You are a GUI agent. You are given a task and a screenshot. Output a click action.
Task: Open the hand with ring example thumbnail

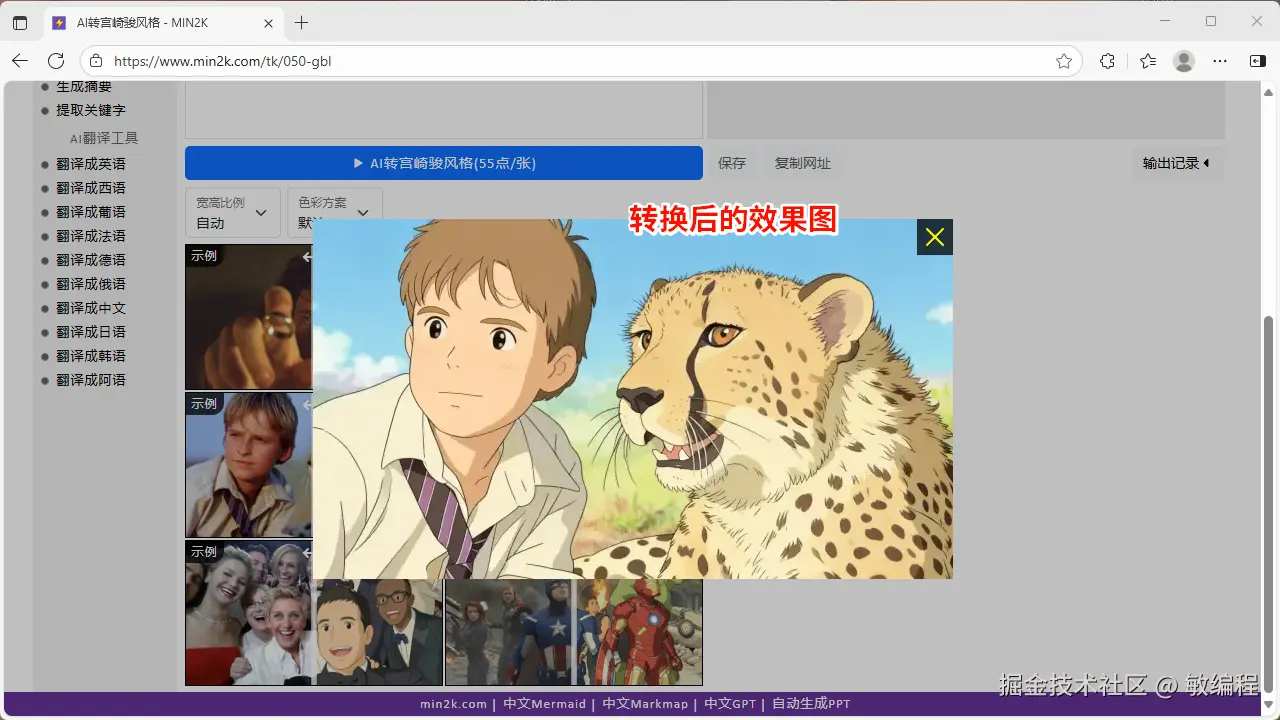point(249,317)
